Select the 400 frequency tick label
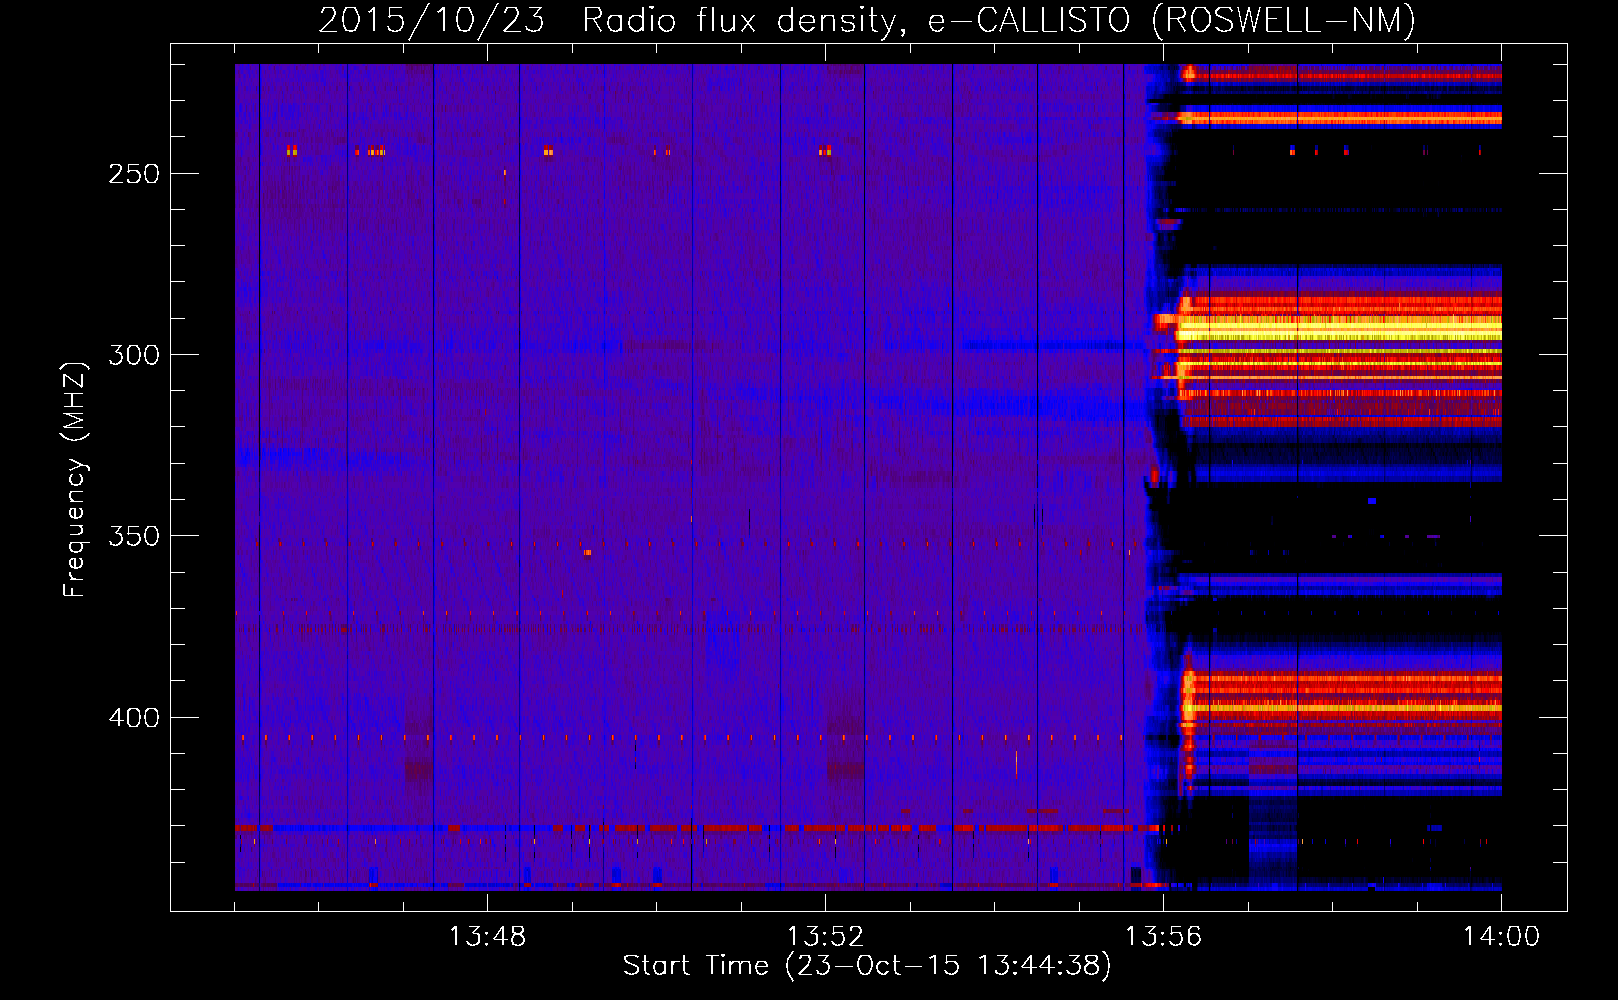 (x=133, y=718)
